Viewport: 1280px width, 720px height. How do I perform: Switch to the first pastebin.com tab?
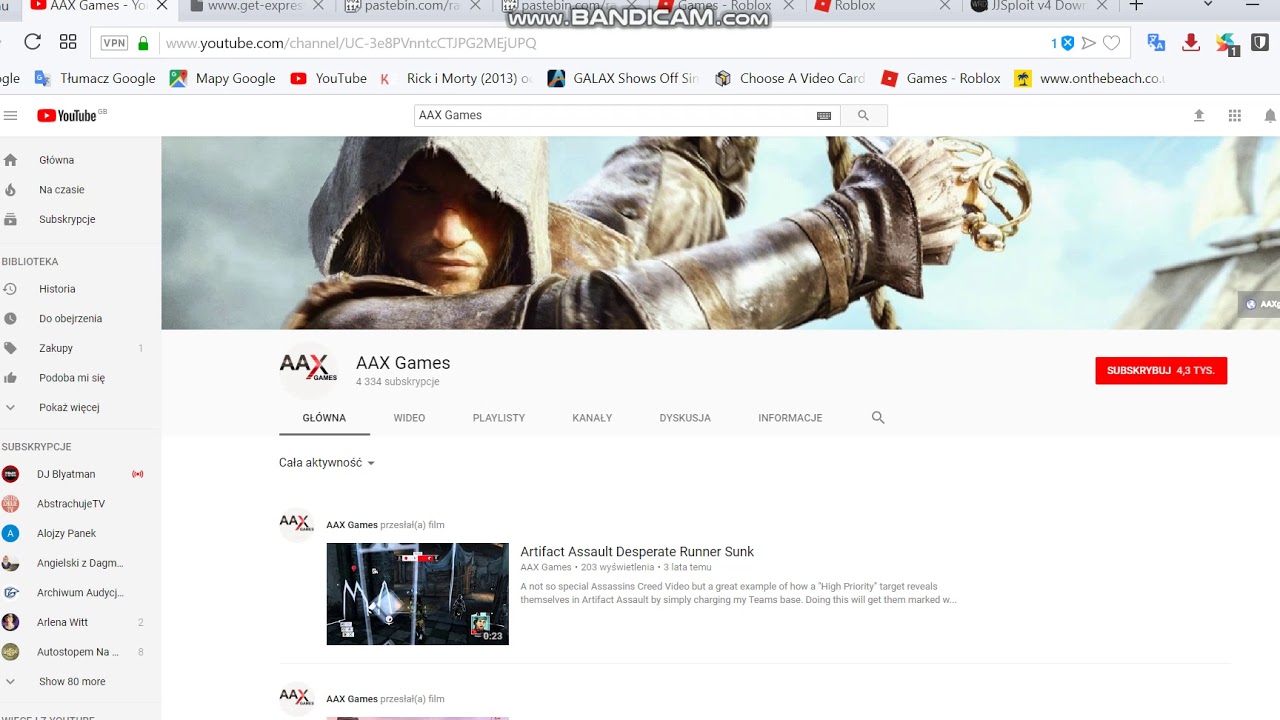point(412,6)
